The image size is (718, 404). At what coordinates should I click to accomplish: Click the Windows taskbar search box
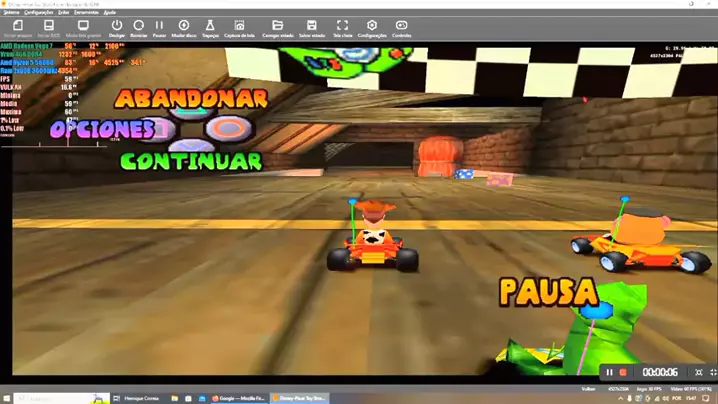coord(62,399)
